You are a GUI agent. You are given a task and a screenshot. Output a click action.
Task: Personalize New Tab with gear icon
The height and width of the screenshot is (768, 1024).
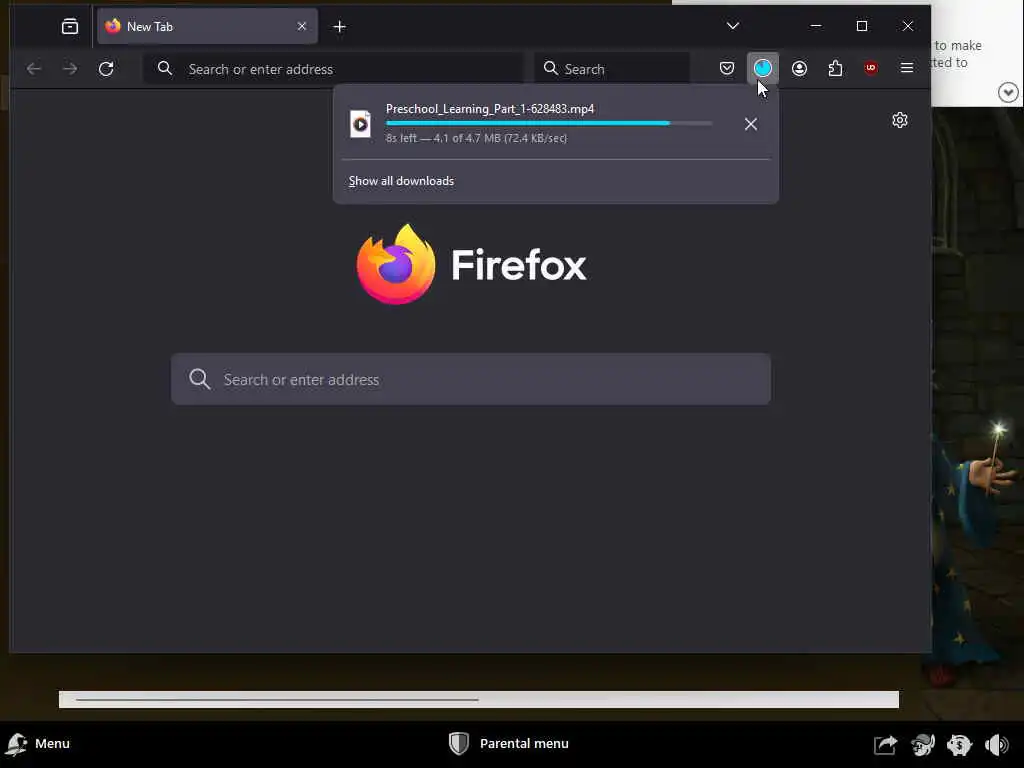coord(900,120)
